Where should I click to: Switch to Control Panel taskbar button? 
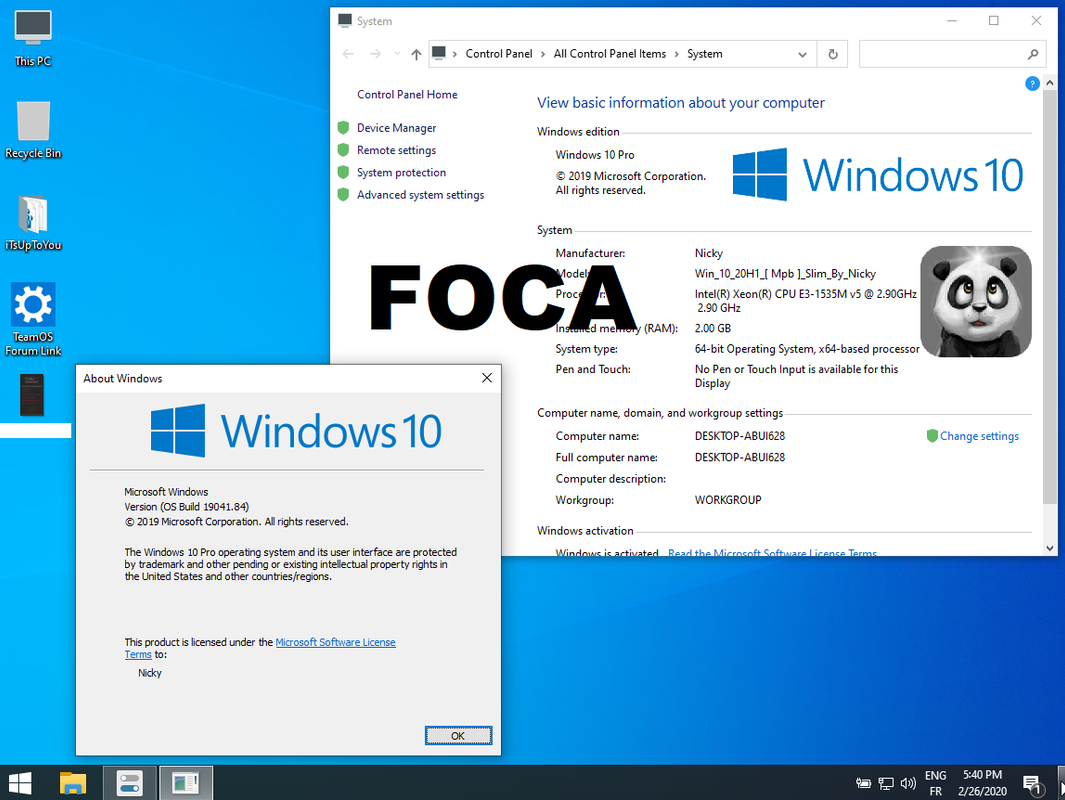(130, 783)
